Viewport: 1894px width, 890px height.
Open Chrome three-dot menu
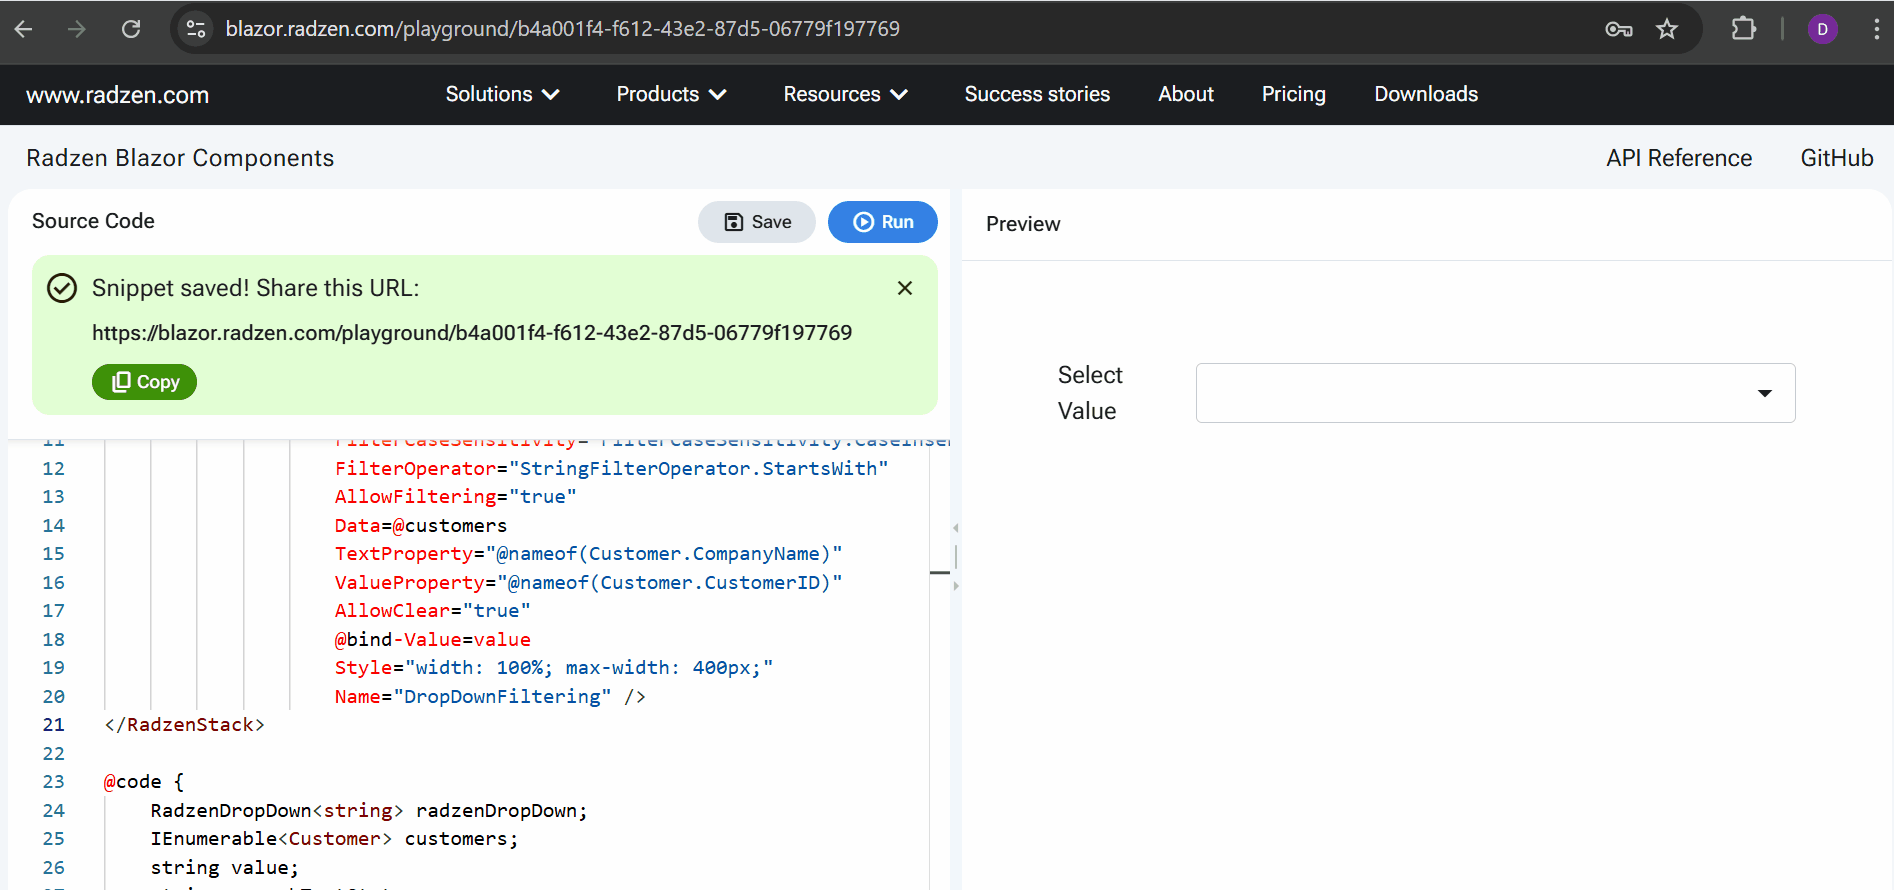coord(1875,29)
